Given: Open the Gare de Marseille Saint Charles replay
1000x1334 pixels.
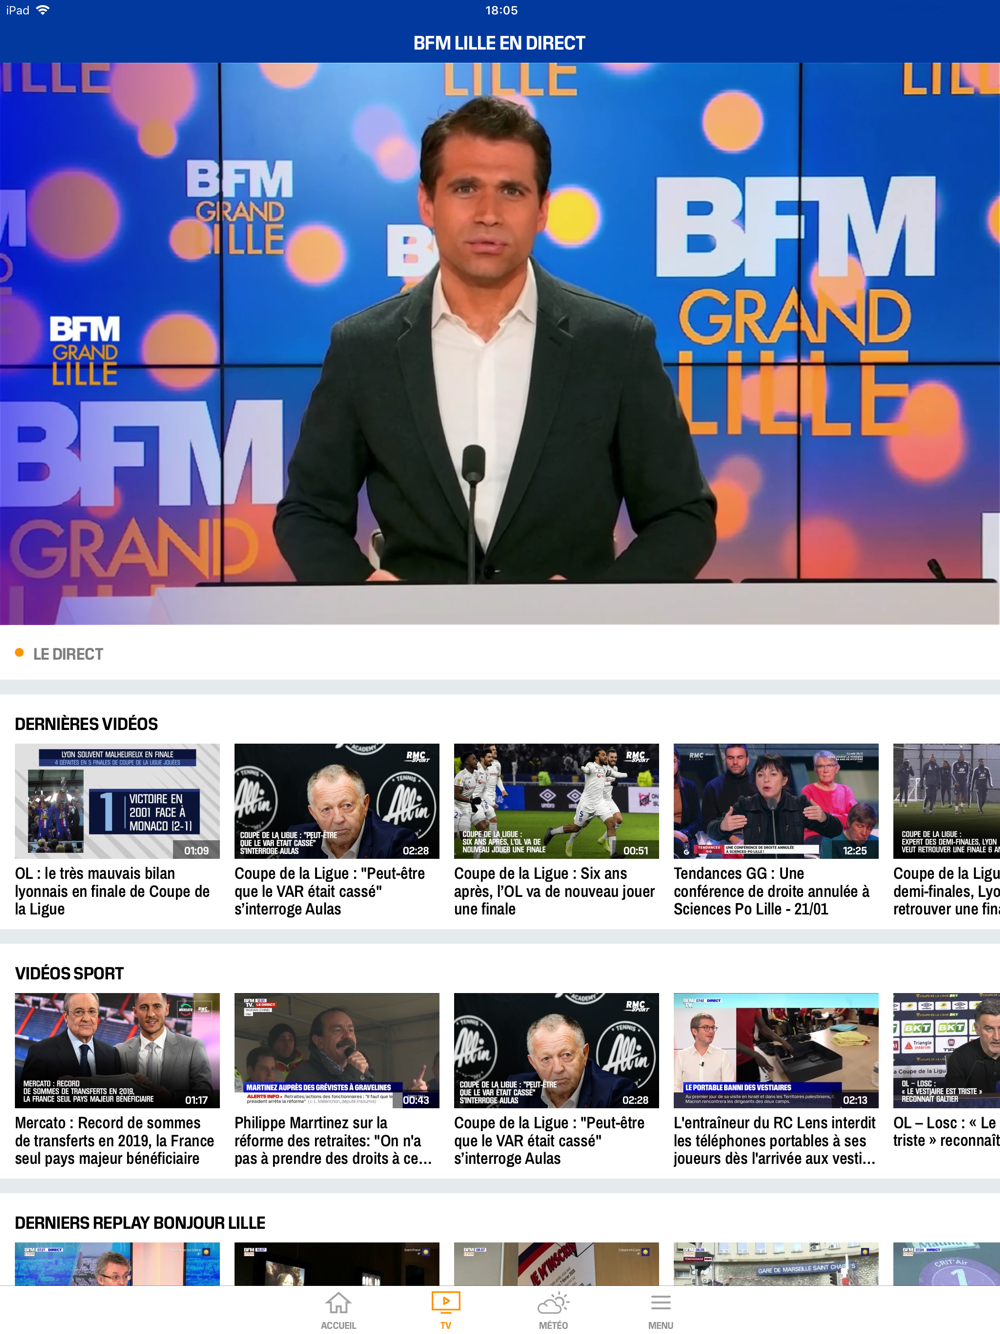Looking at the screenshot, I should pyautogui.click(x=776, y=1264).
